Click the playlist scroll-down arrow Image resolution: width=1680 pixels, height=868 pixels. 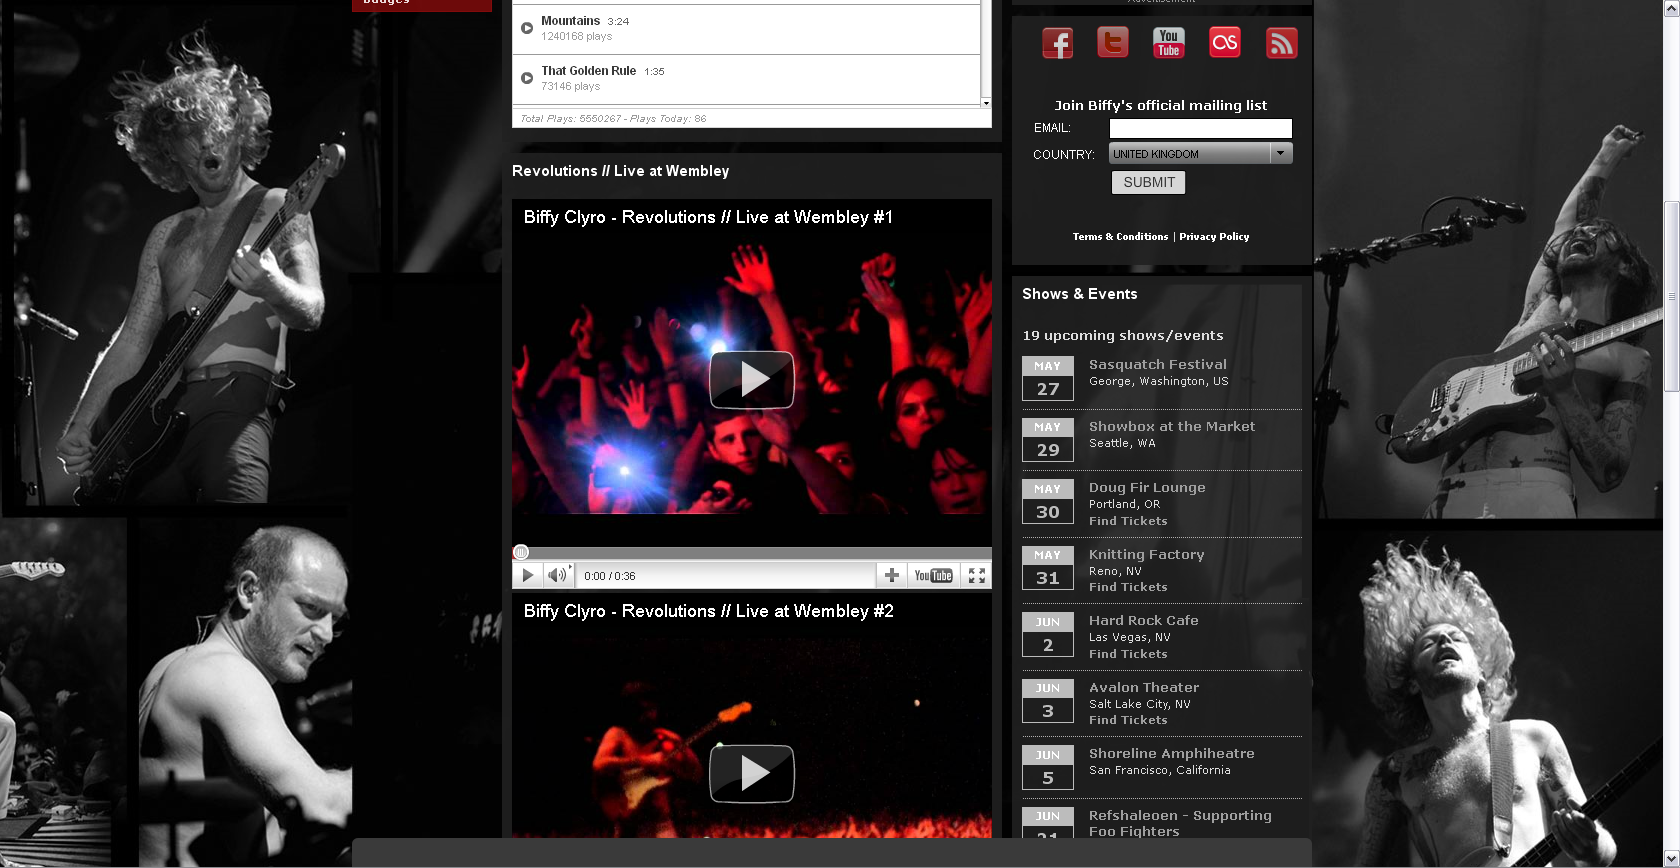986,102
